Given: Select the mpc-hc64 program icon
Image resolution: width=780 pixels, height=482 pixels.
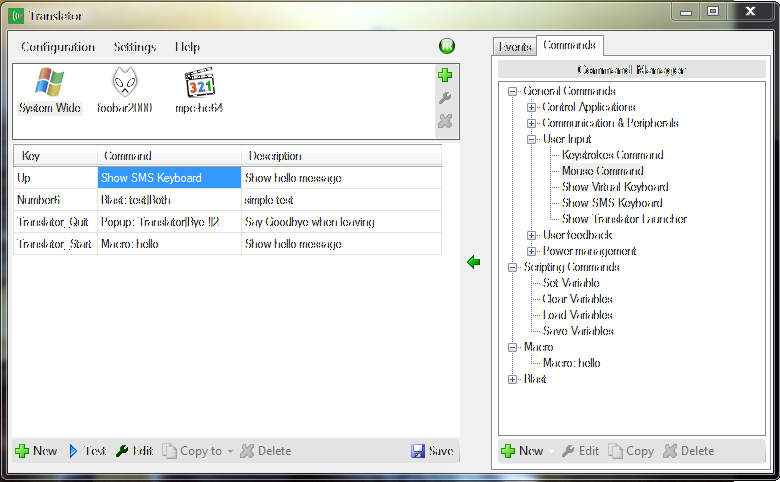Looking at the screenshot, I should (x=199, y=91).
